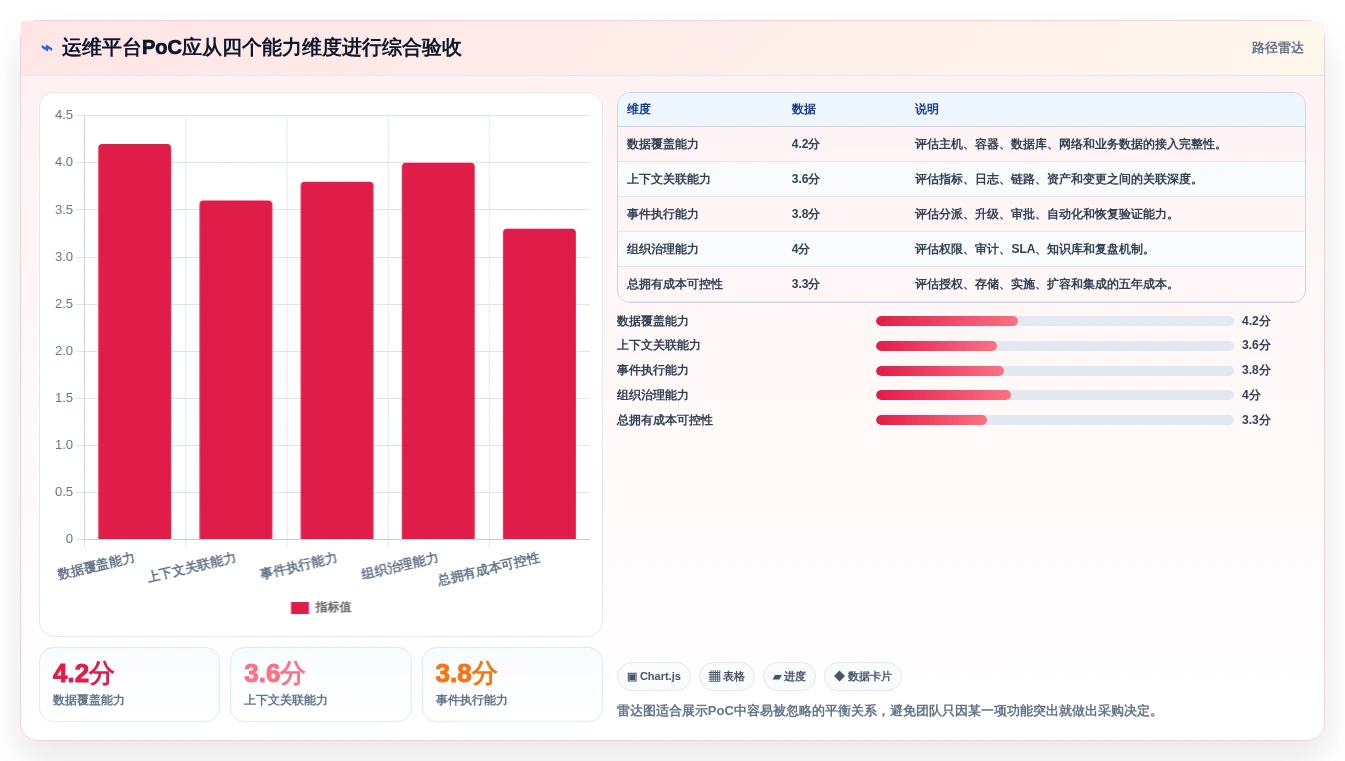Click the 数据 column header
This screenshot has width=1345, height=761.
click(803, 109)
